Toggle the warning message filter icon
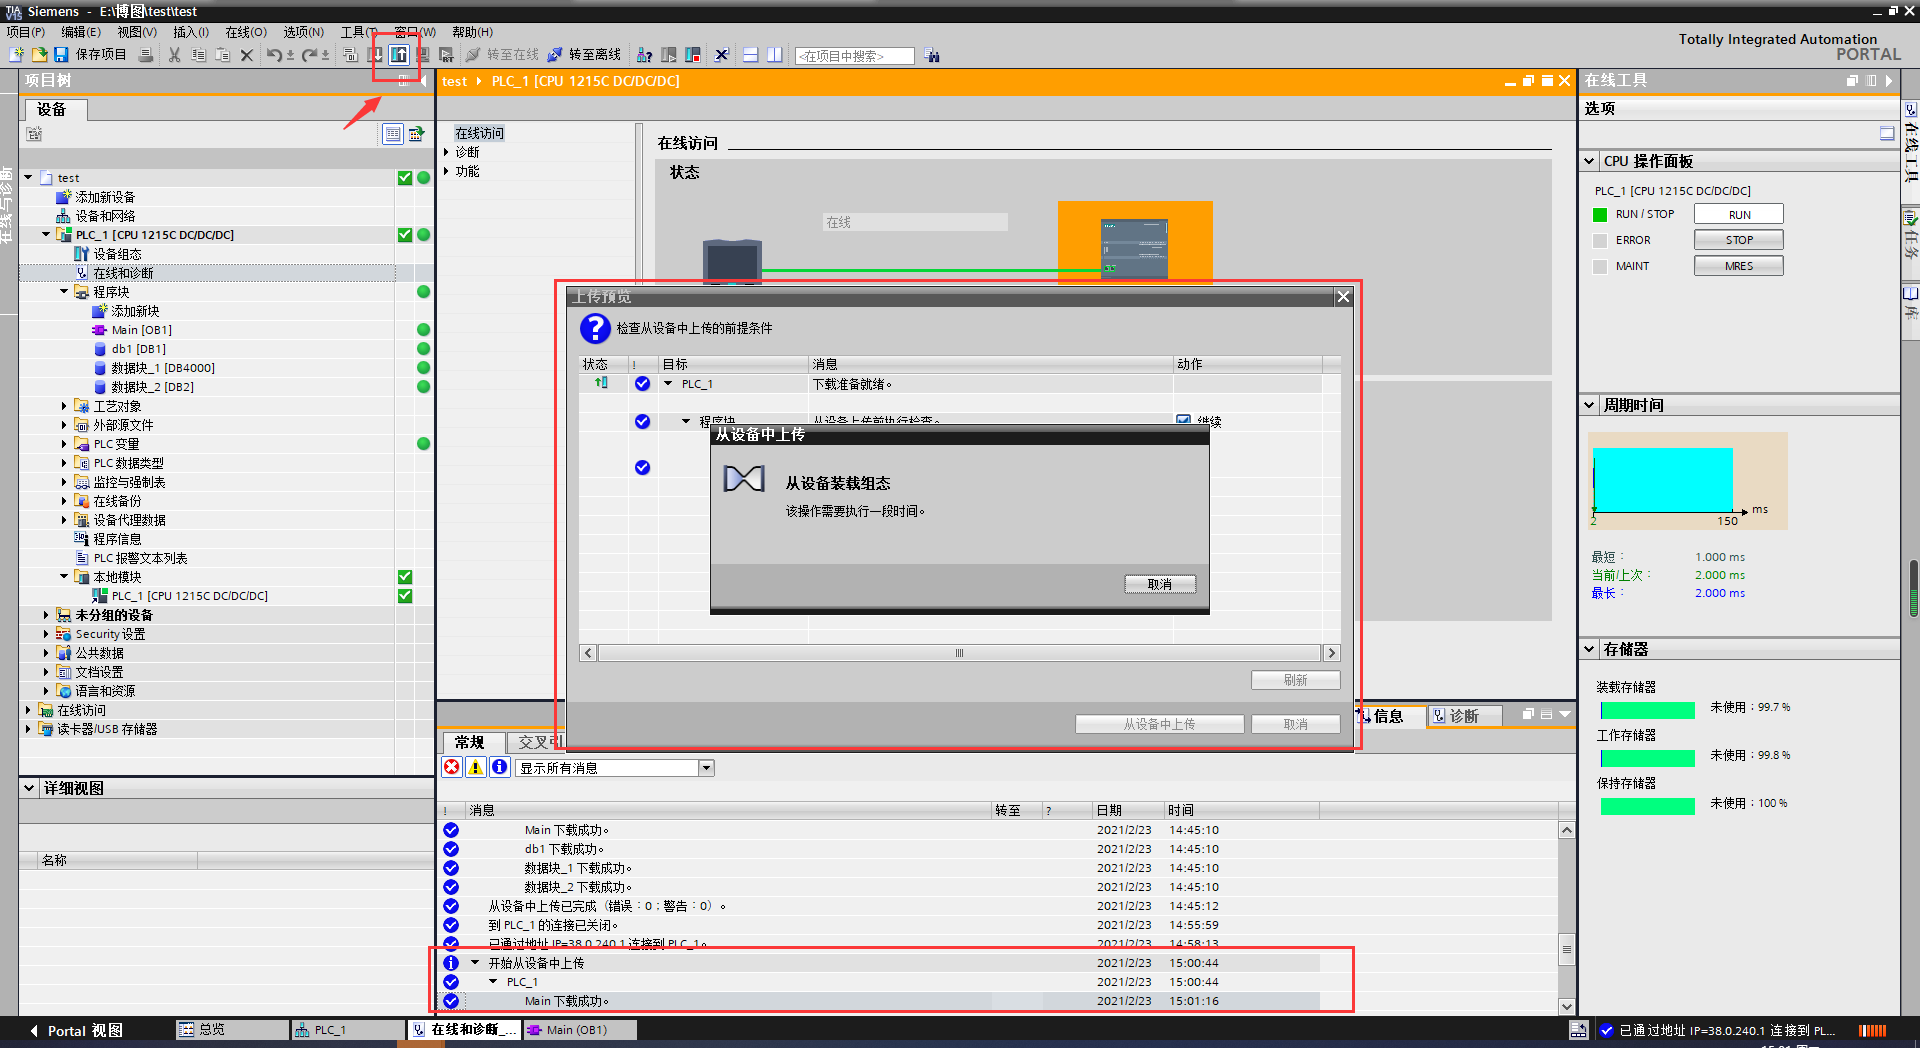1920x1048 pixels. coord(476,767)
